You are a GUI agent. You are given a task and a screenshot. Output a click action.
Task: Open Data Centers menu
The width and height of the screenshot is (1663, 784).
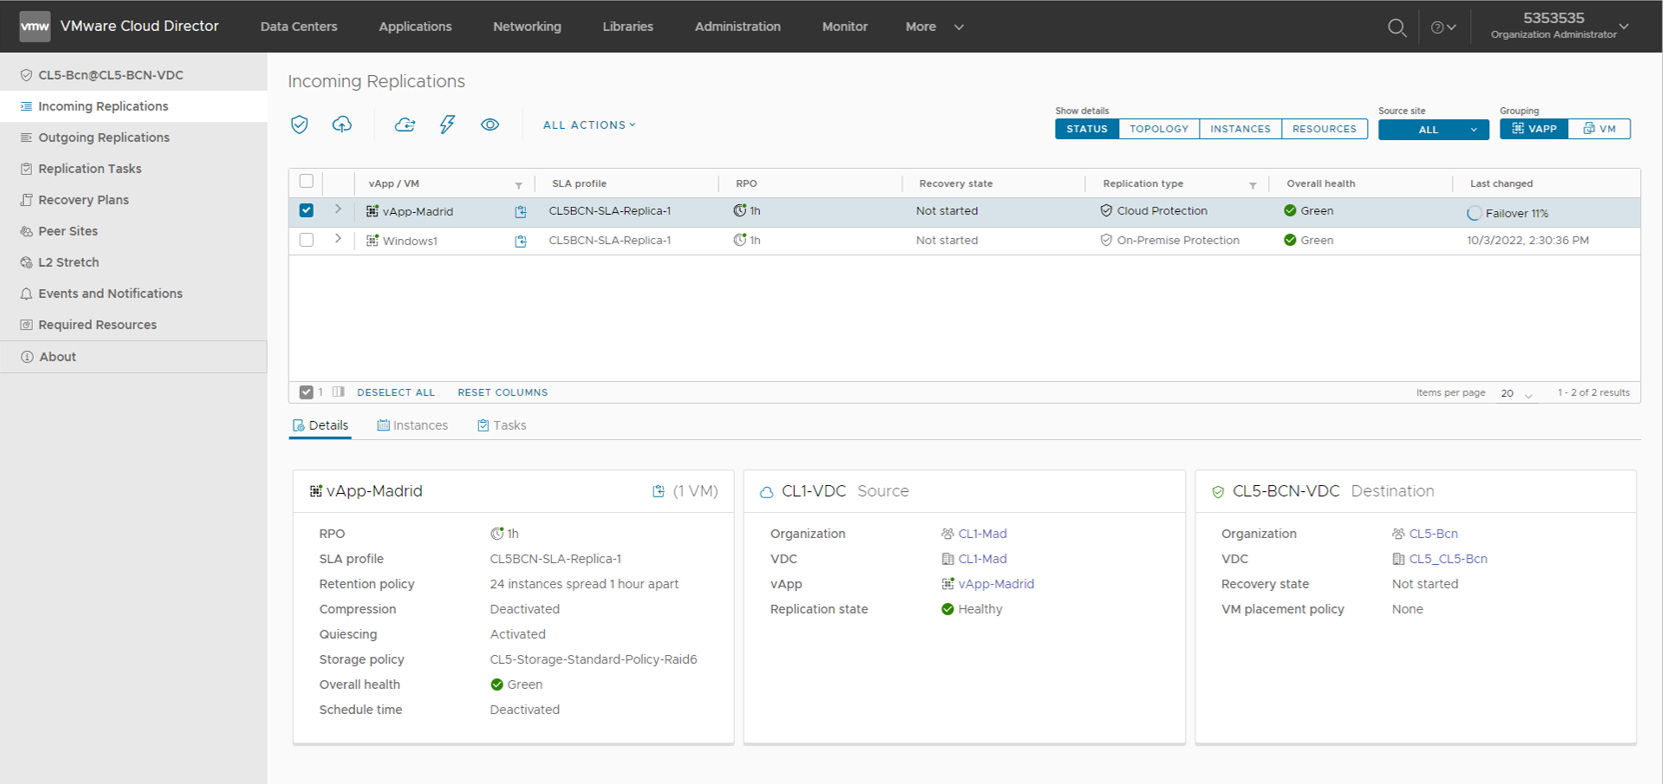[299, 27]
